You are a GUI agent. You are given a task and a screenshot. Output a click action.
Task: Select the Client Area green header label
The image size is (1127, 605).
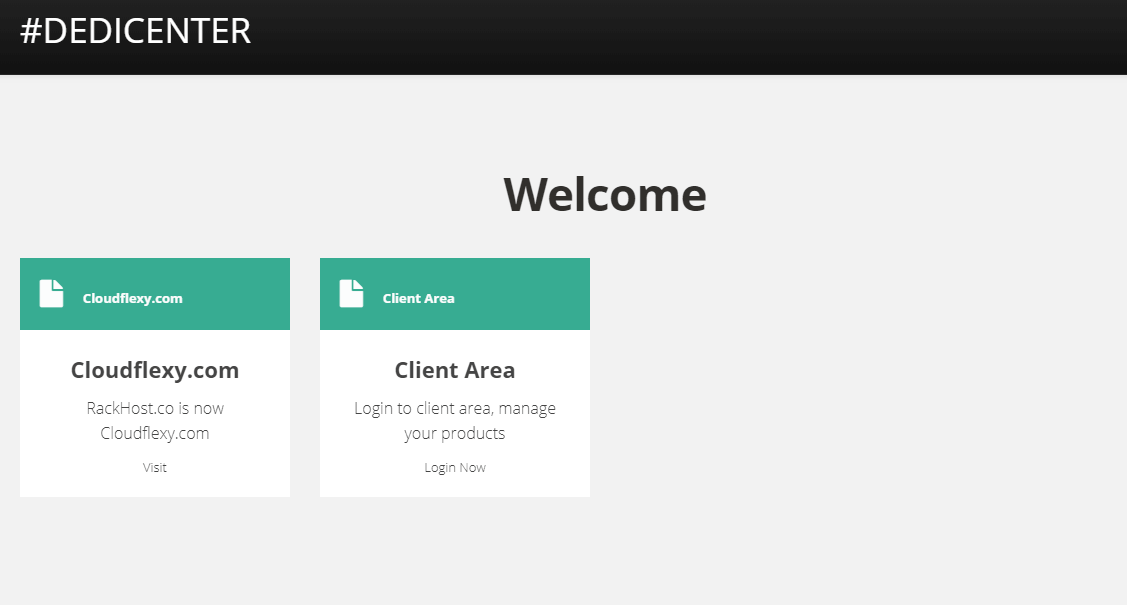point(418,298)
